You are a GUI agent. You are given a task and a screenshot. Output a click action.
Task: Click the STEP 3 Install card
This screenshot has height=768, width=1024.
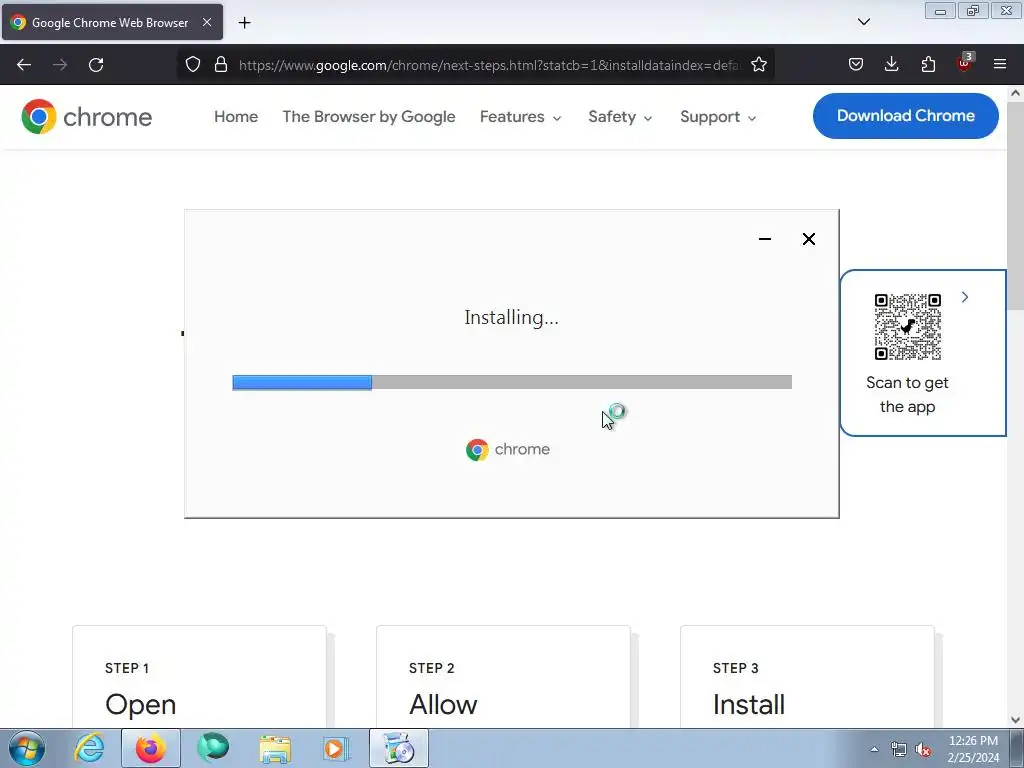(807, 677)
